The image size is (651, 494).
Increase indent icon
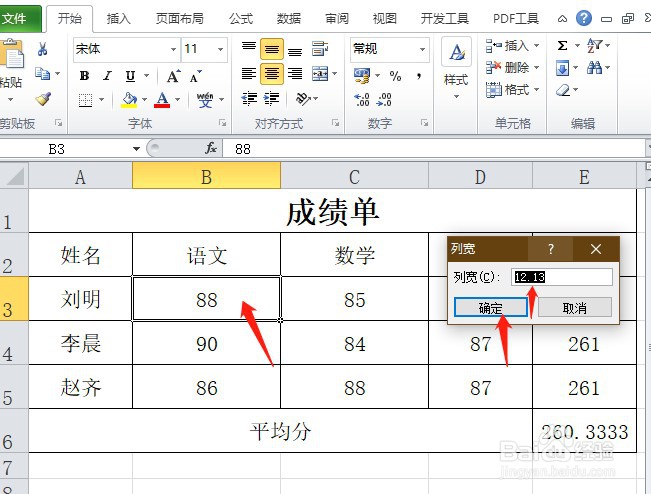(272, 99)
